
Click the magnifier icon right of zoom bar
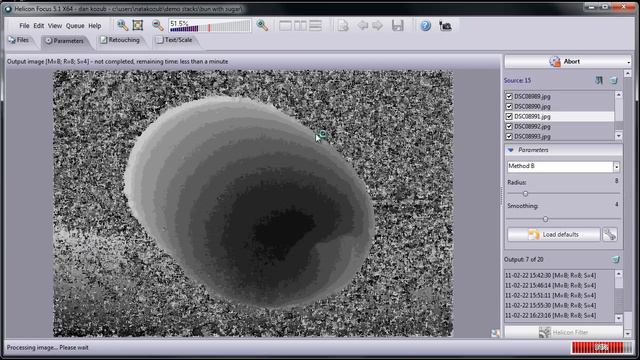tap(262, 25)
